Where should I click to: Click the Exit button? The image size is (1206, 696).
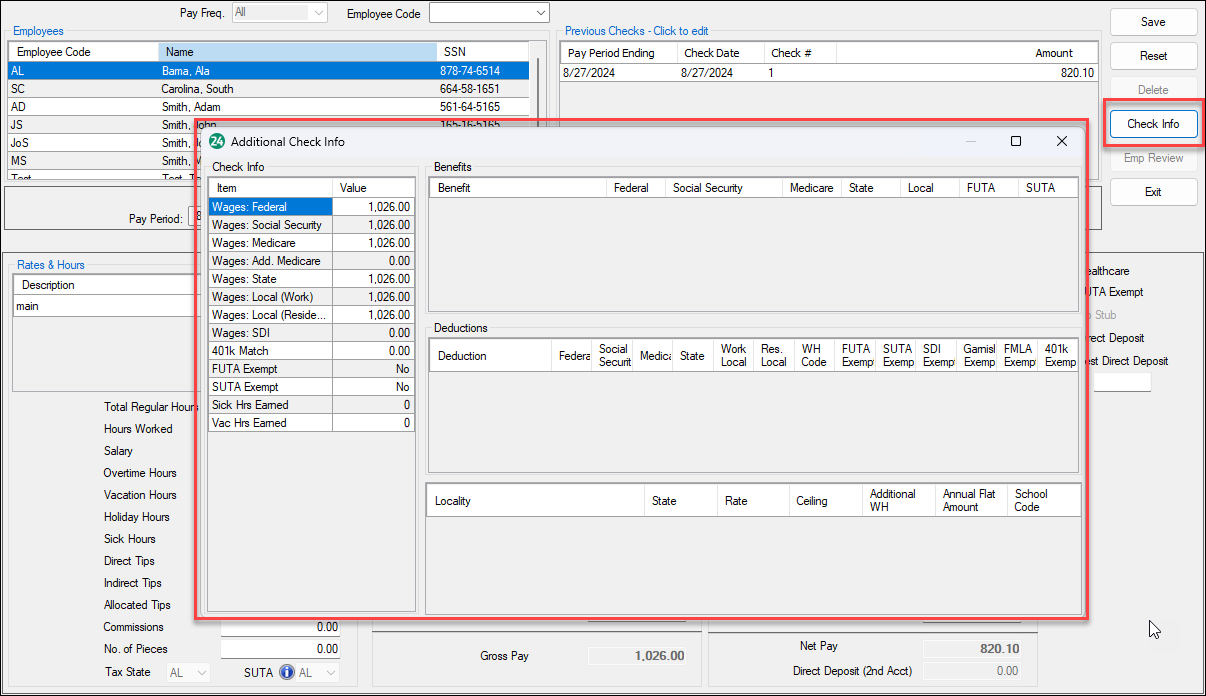(x=1153, y=192)
